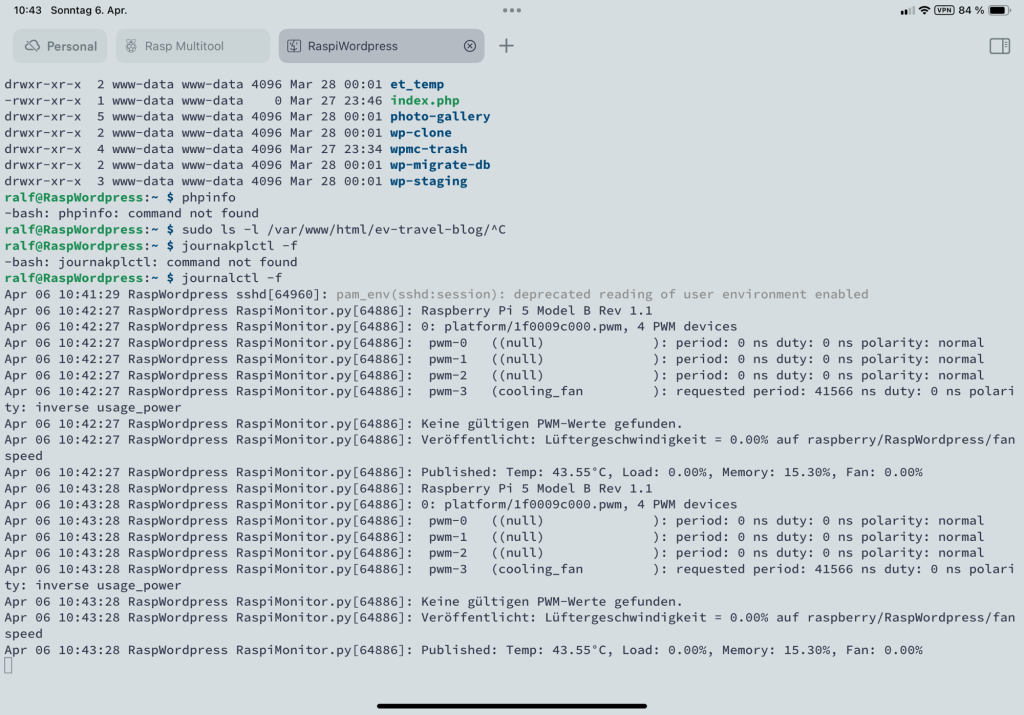Tap 10:43:28 pwm-3 cooling_fan line

coord(509,577)
